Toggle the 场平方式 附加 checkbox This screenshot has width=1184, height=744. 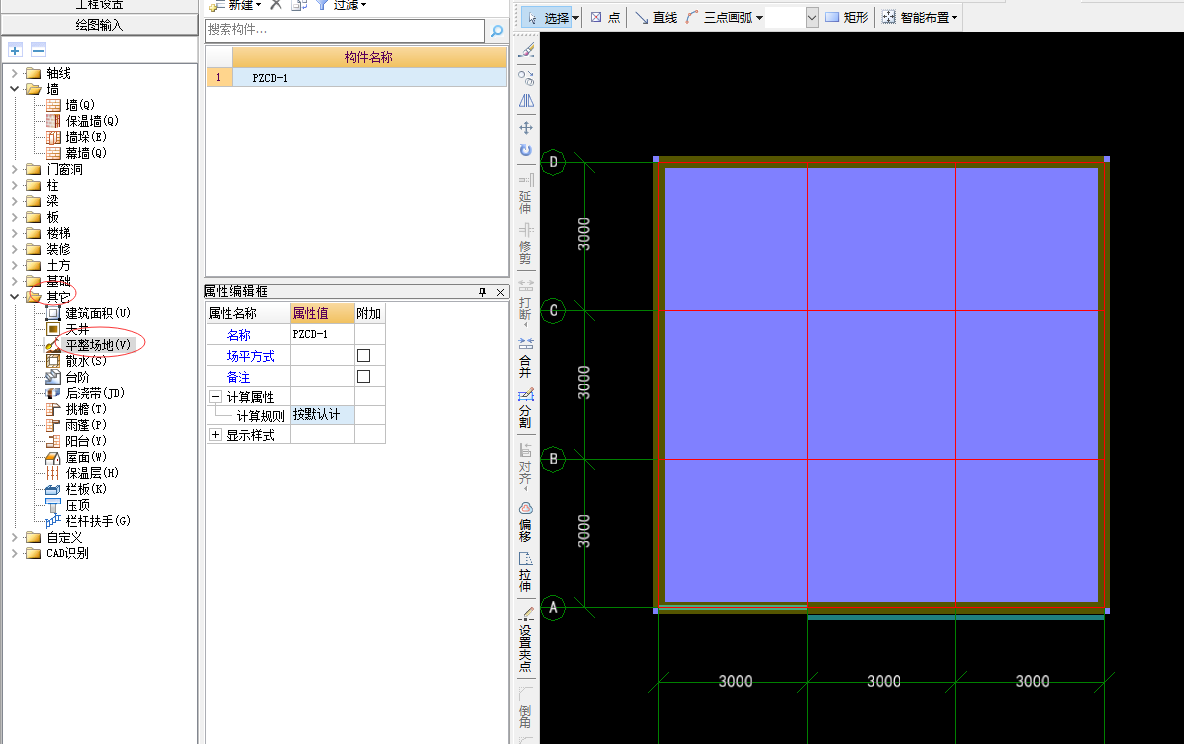[363, 356]
